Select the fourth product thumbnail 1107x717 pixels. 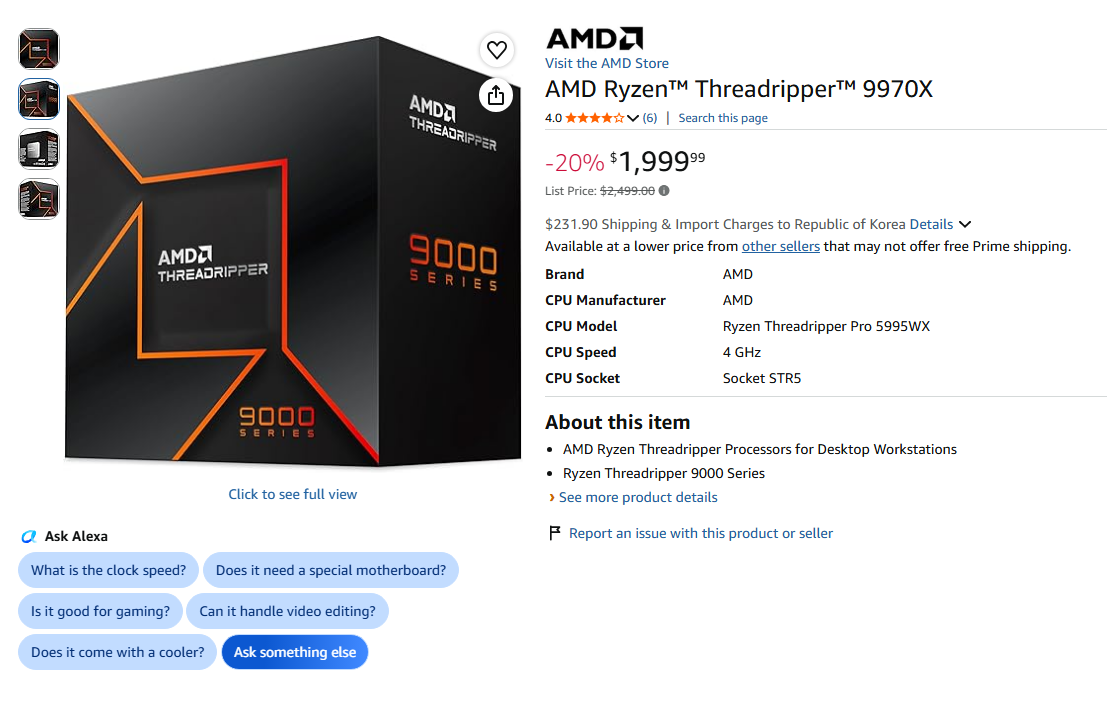coord(39,199)
